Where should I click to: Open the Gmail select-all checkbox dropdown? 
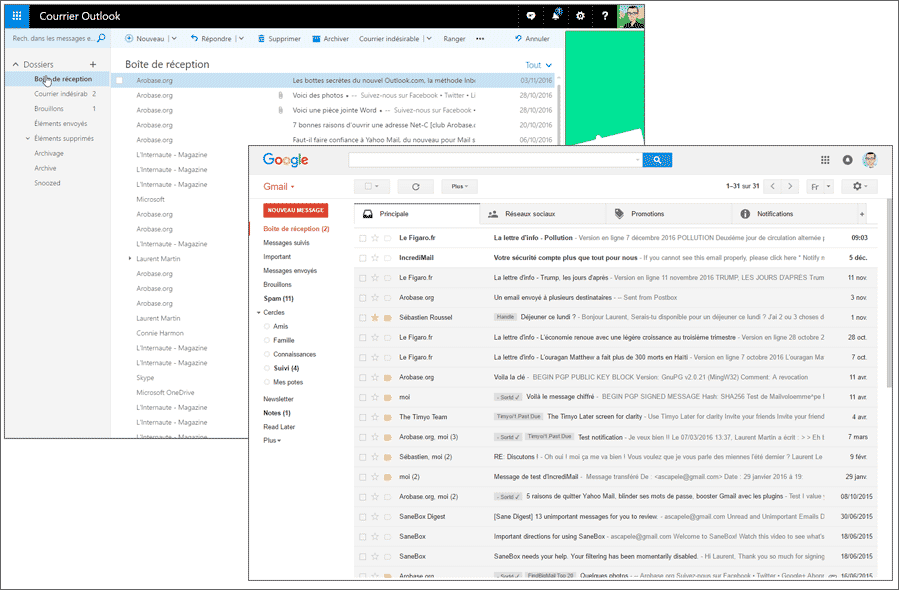coord(371,186)
